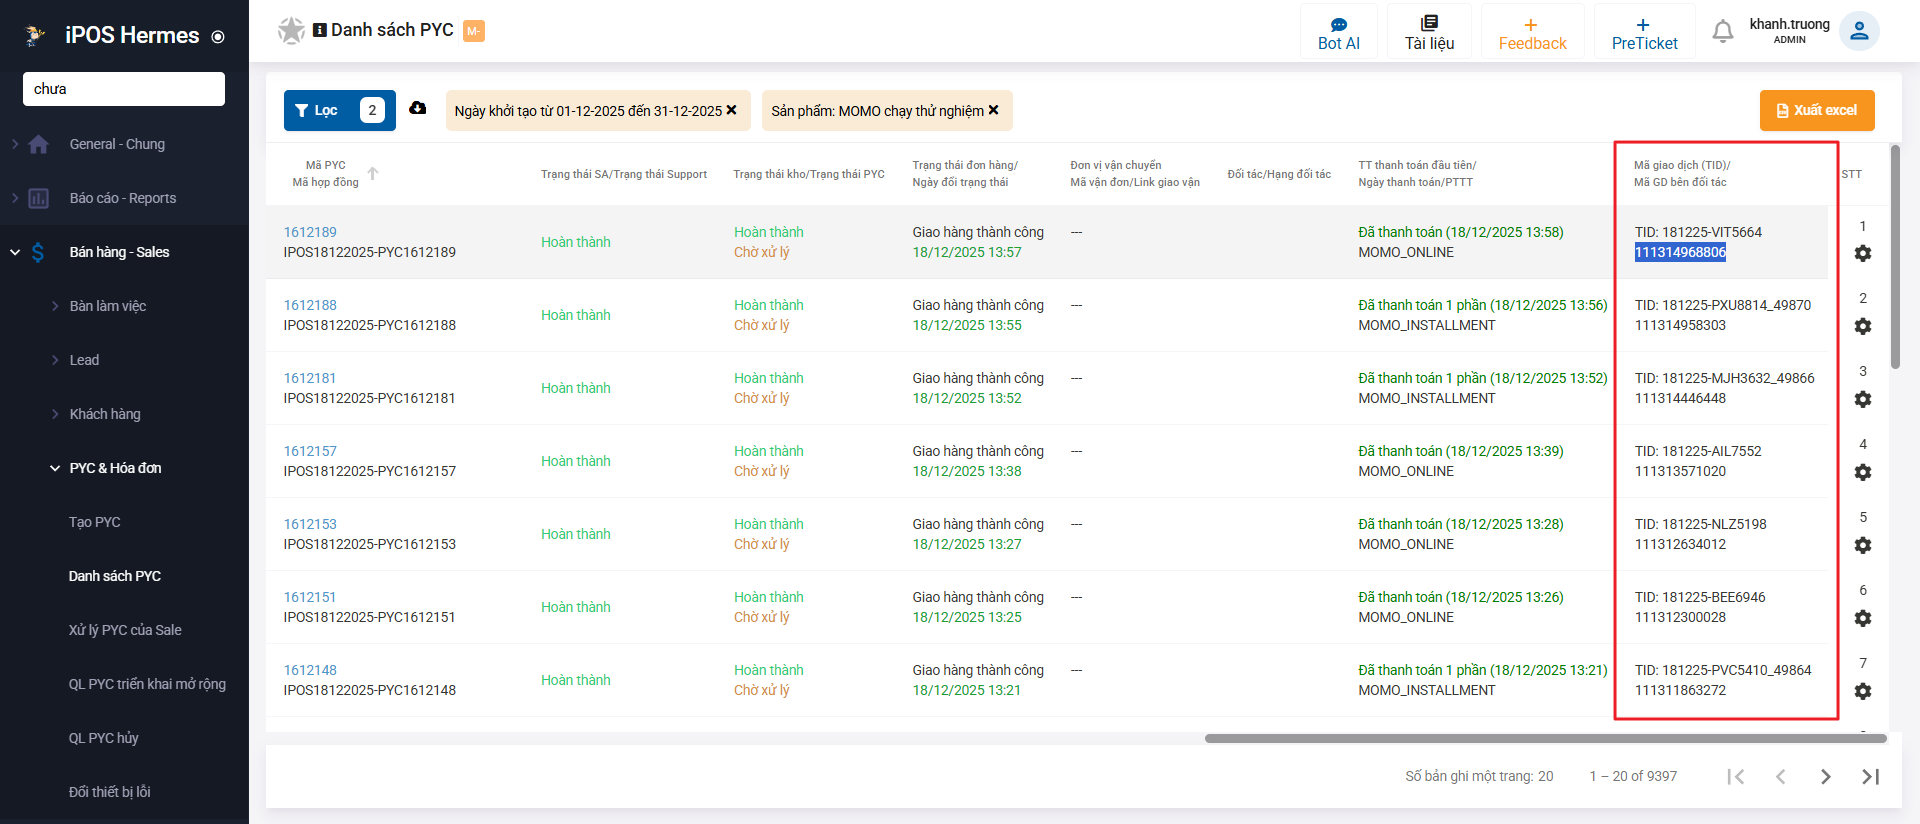The image size is (1920, 824).
Task: Click Trạng thái SA/Trạng thái Support header
Action: click(x=624, y=174)
